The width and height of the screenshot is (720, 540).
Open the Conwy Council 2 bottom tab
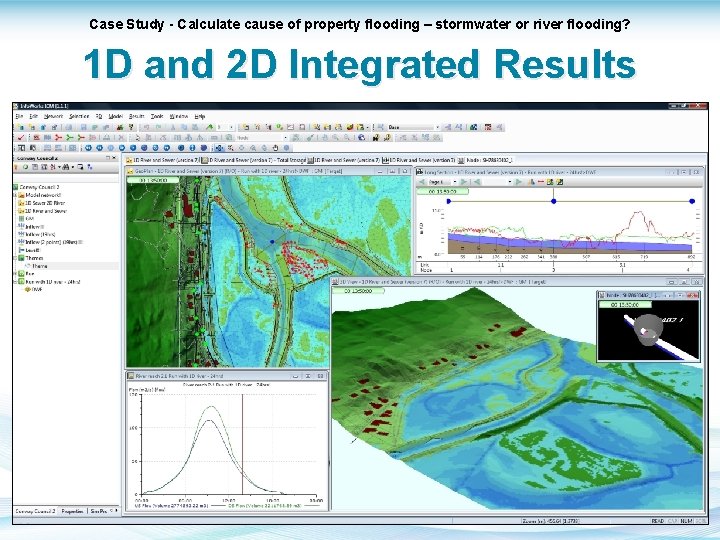(x=35, y=511)
